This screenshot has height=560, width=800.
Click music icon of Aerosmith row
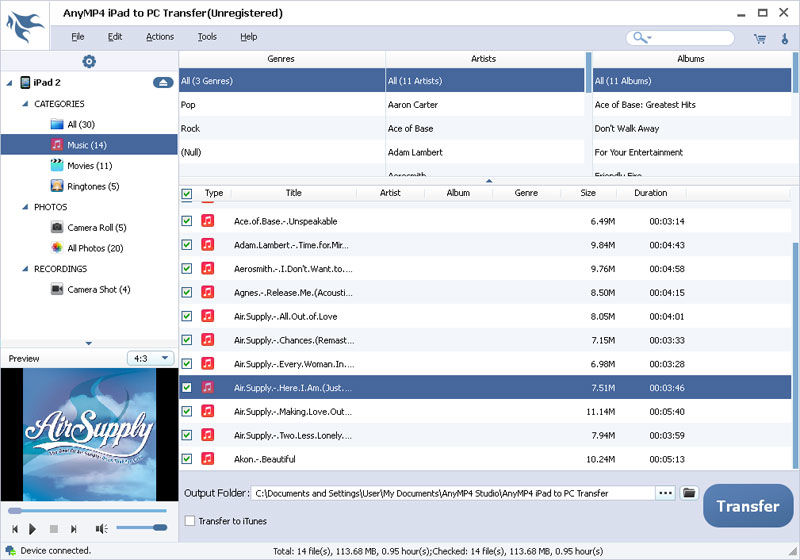tap(207, 268)
